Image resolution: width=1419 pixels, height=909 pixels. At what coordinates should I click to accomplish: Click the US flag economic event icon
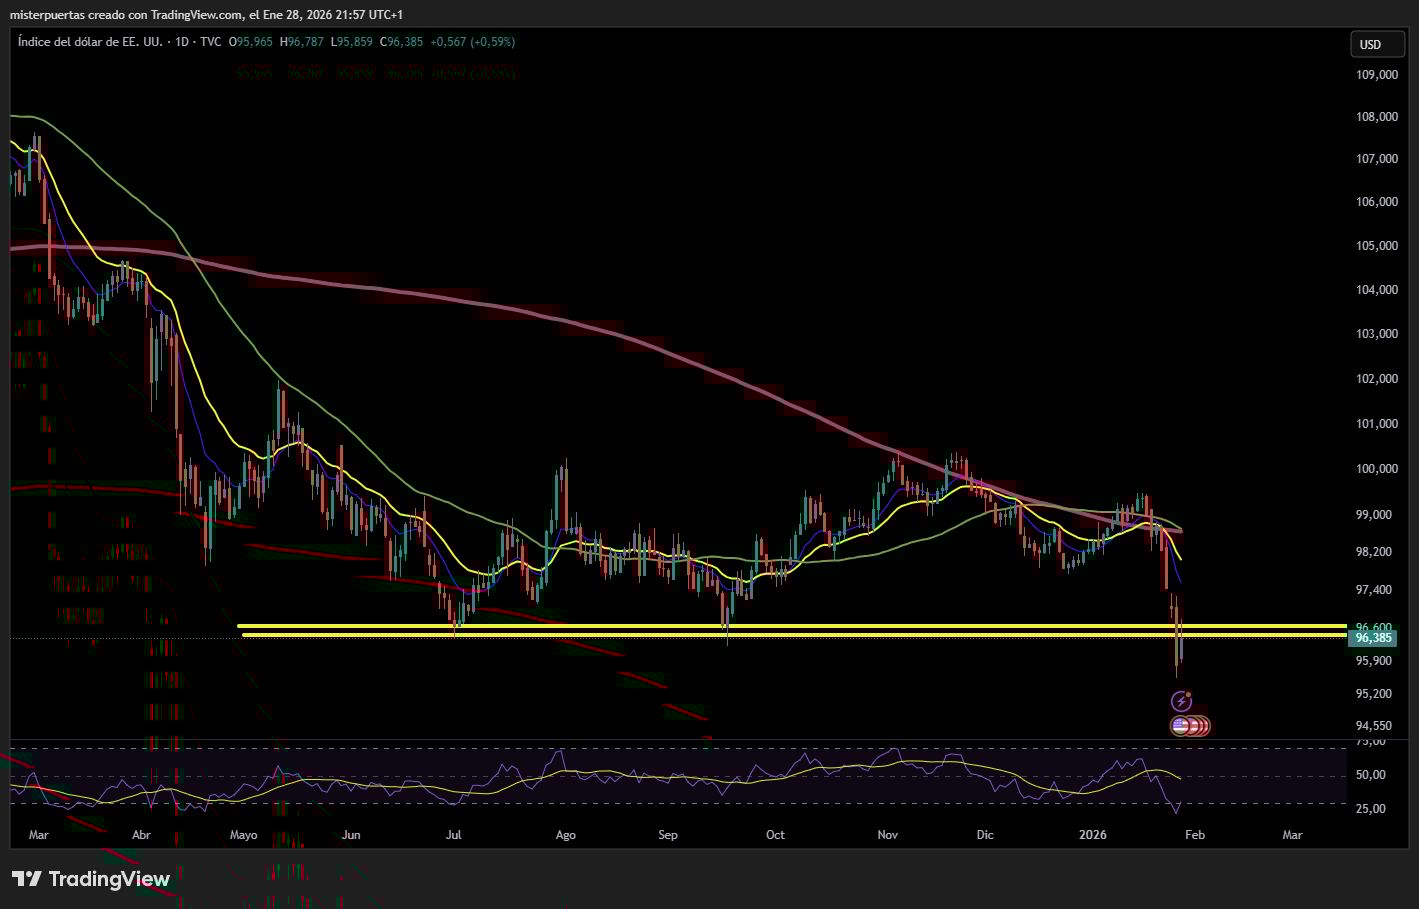pyautogui.click(x=1181, y=726)
